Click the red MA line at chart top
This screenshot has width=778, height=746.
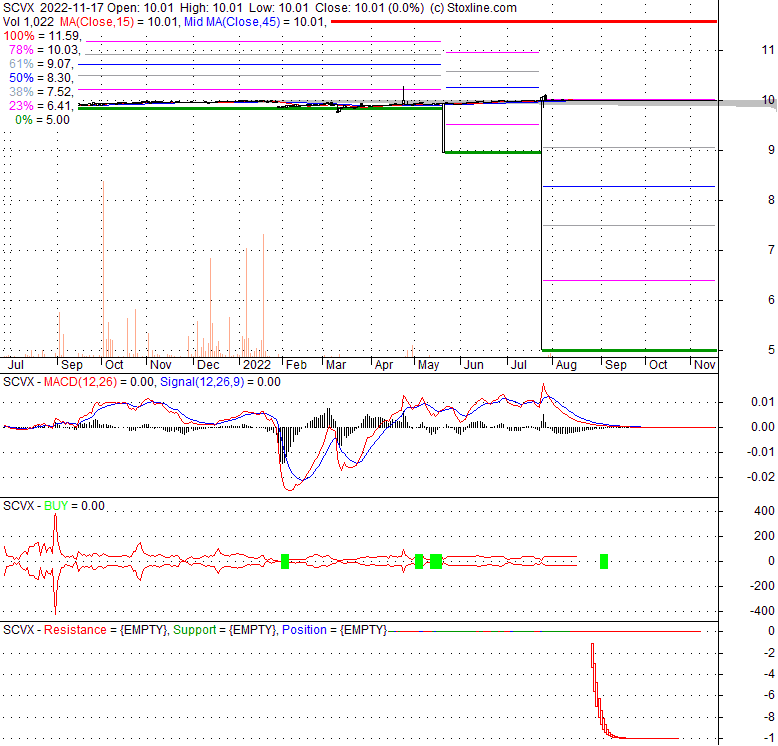point(524,21)
